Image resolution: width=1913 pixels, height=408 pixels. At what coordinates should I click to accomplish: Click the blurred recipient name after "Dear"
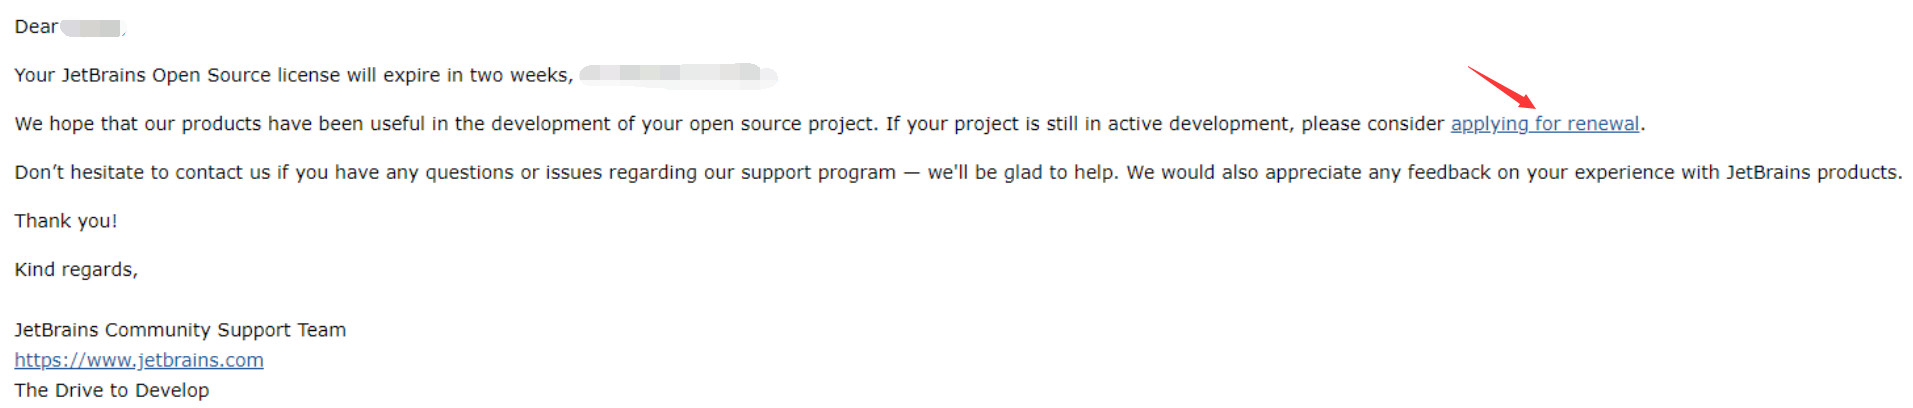click(x=91, y=28)
